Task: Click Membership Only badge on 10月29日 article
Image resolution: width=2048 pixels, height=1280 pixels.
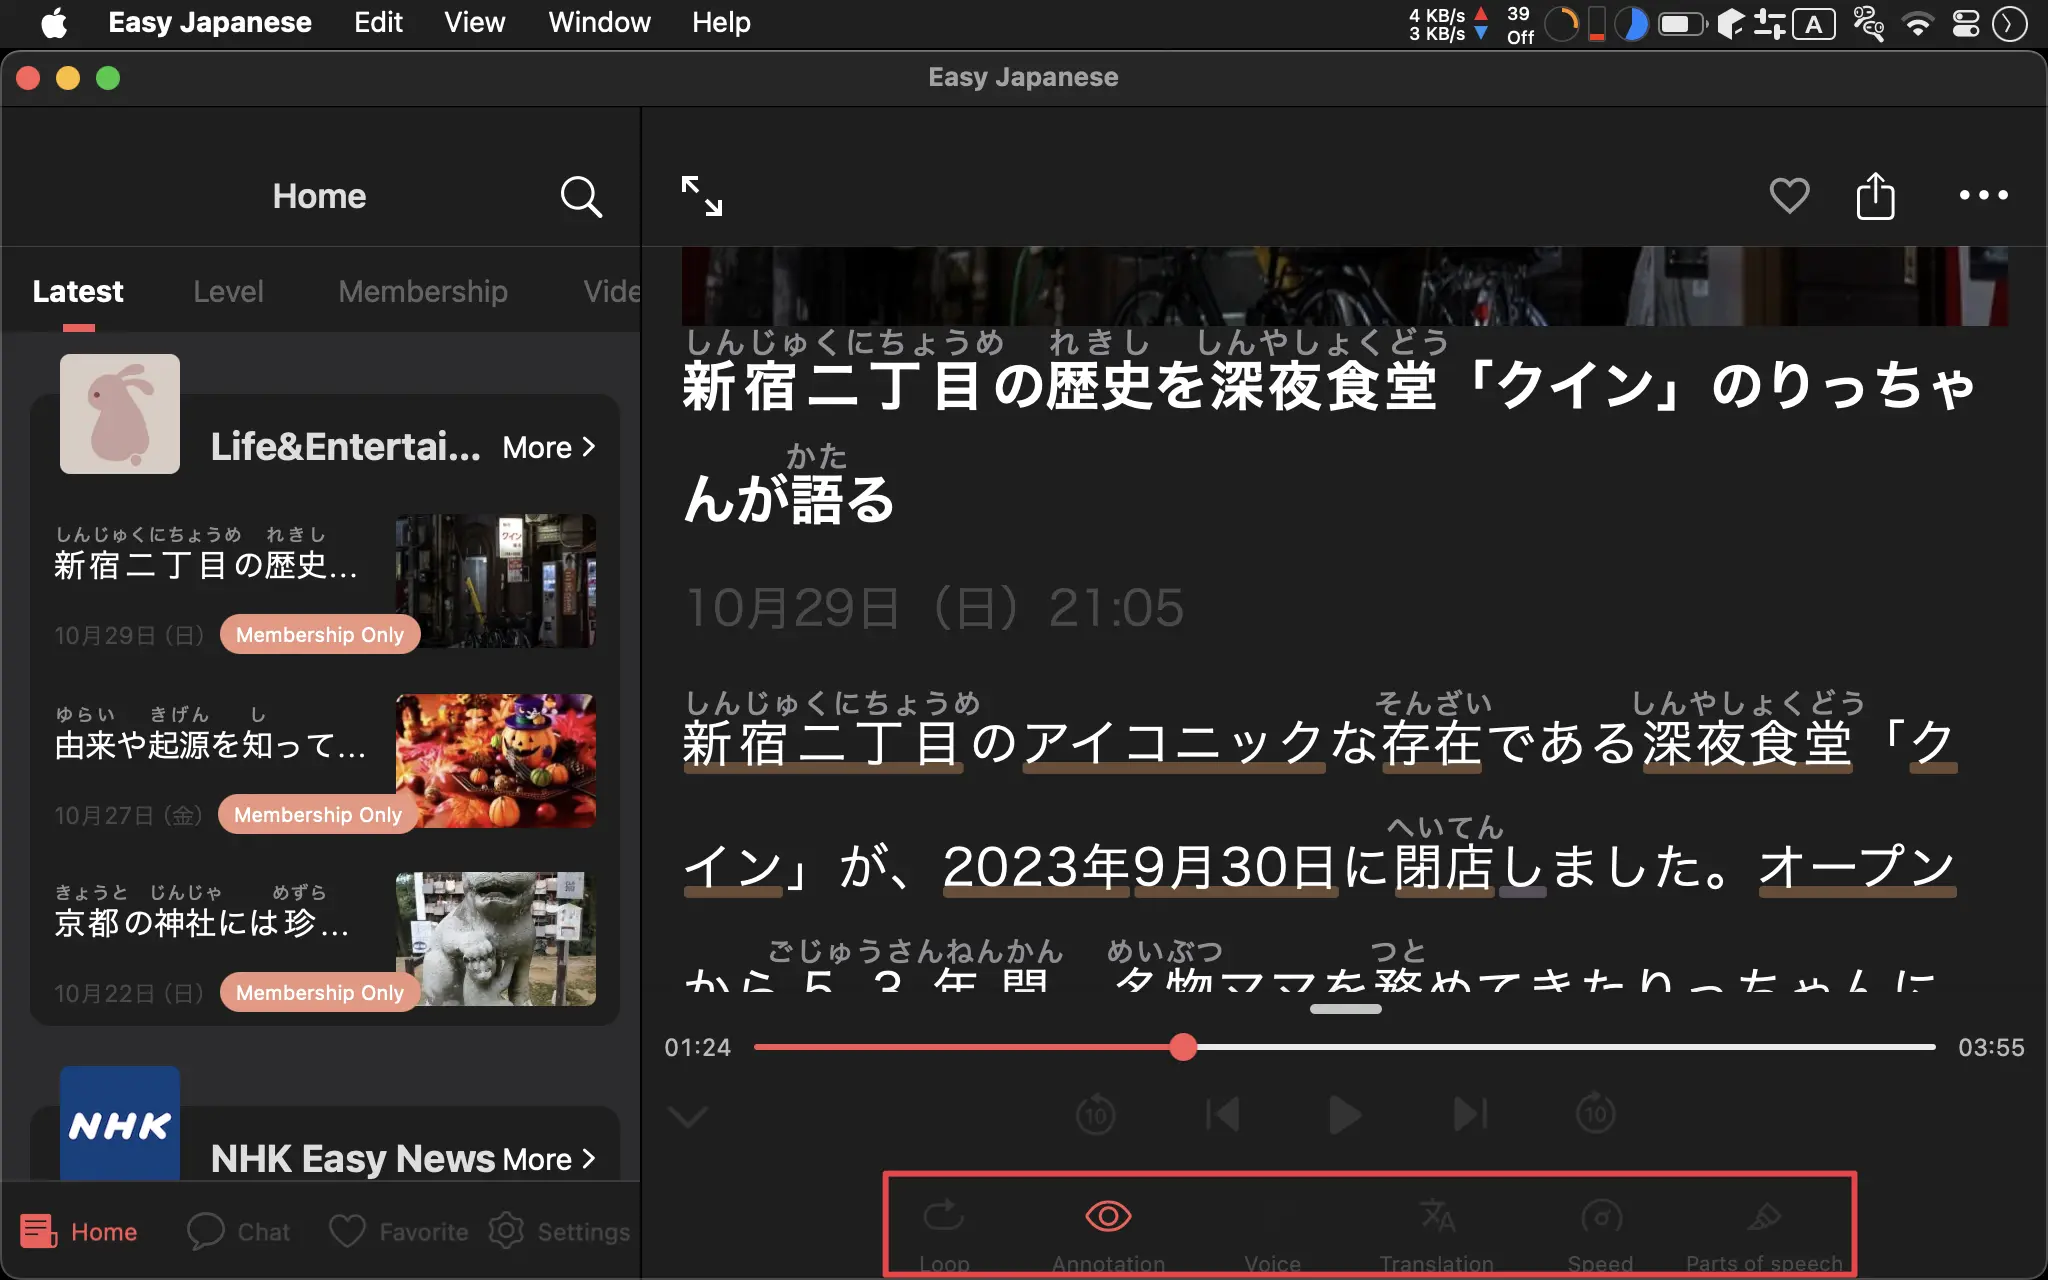Action: coord(320,635)
